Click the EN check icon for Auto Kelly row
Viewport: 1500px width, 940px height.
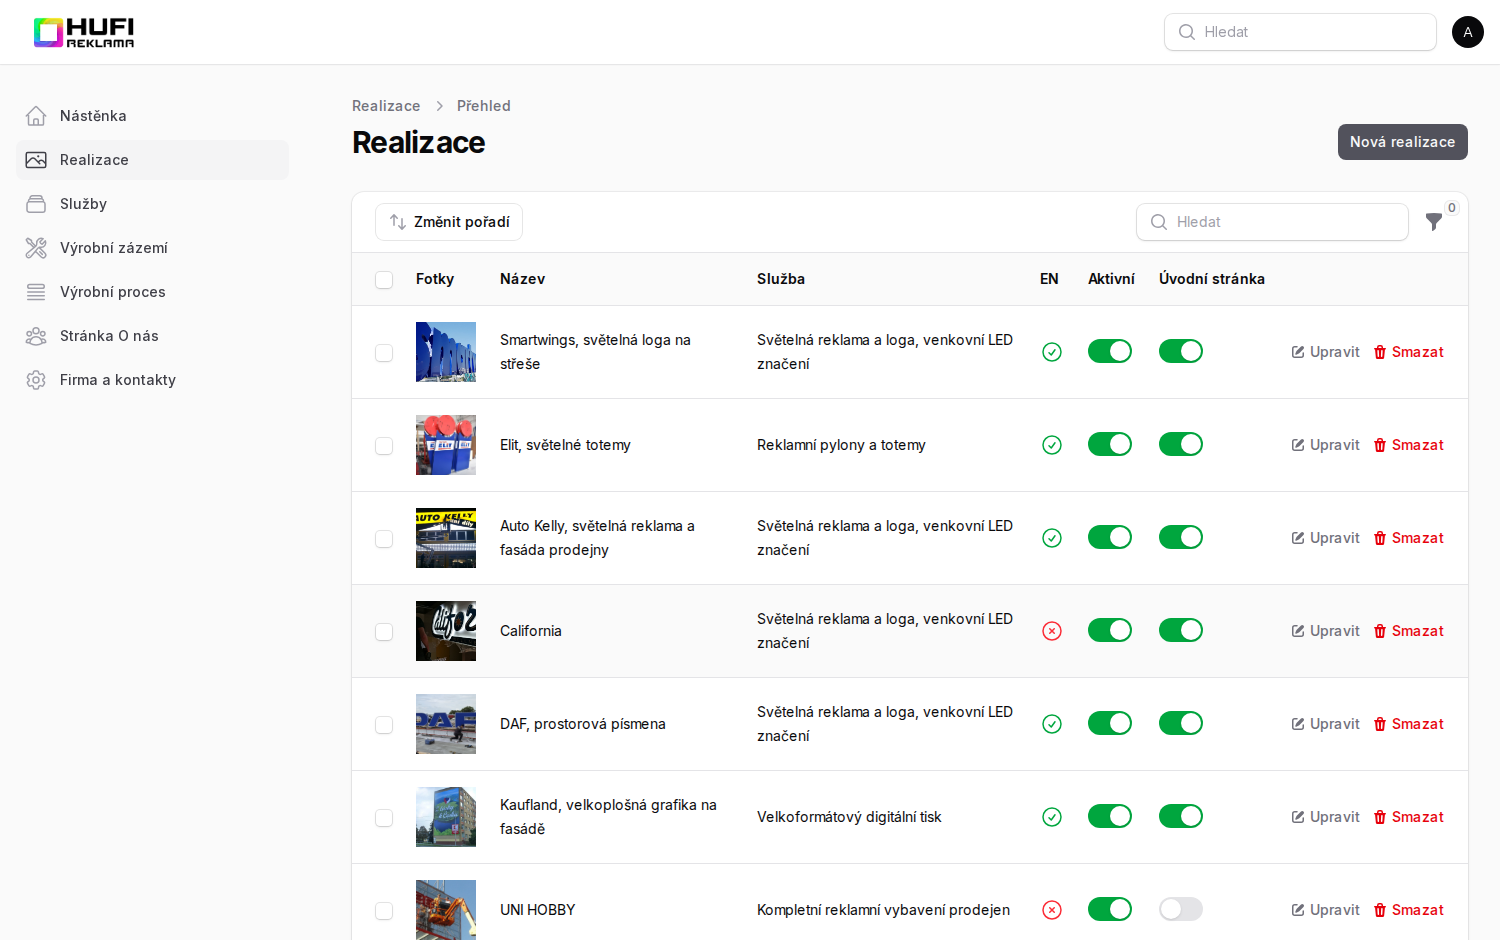coord(1052,538)
